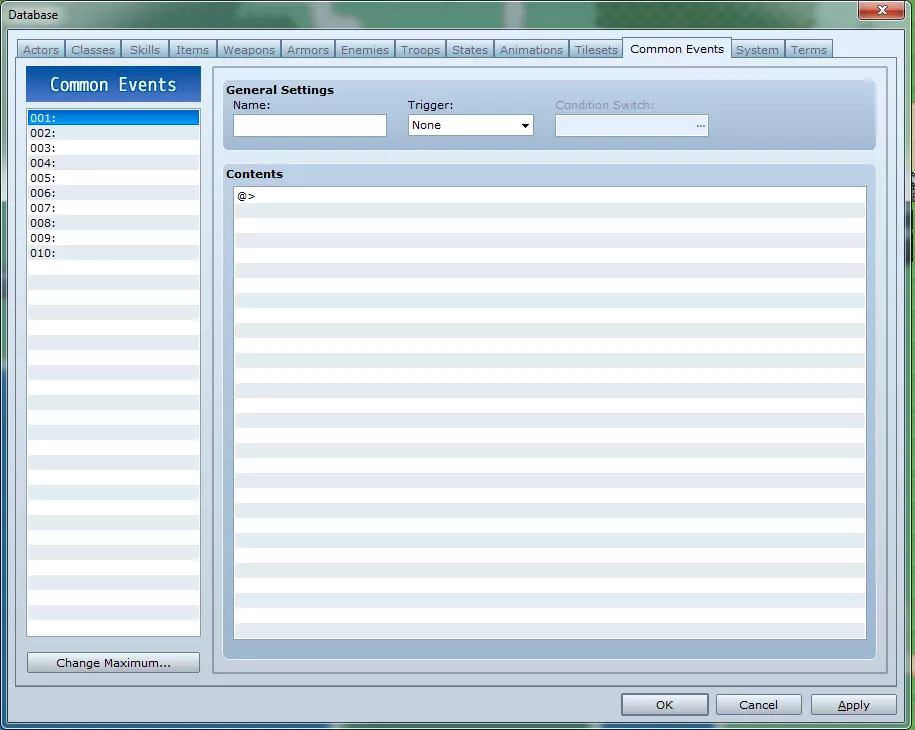Open the Classes tab
The height and width of the screenshot is (730, 915).
click(93, 50)
